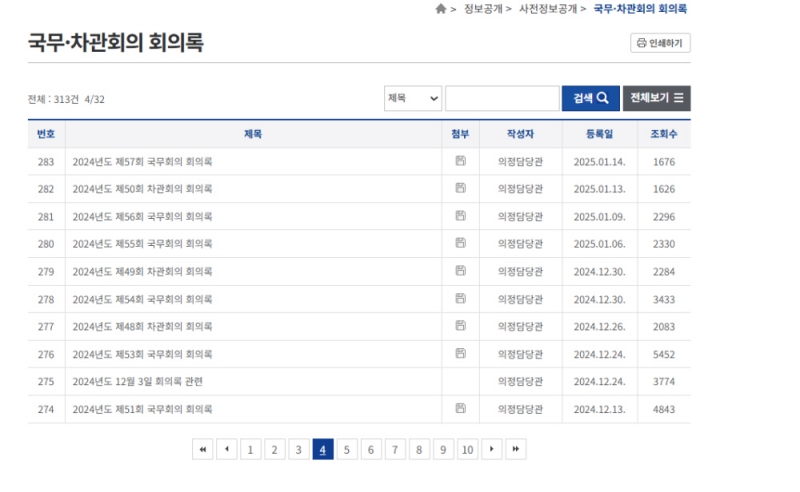Jump to last page of pagination
This screenshot has height=492, width=800.
point(516,449)
